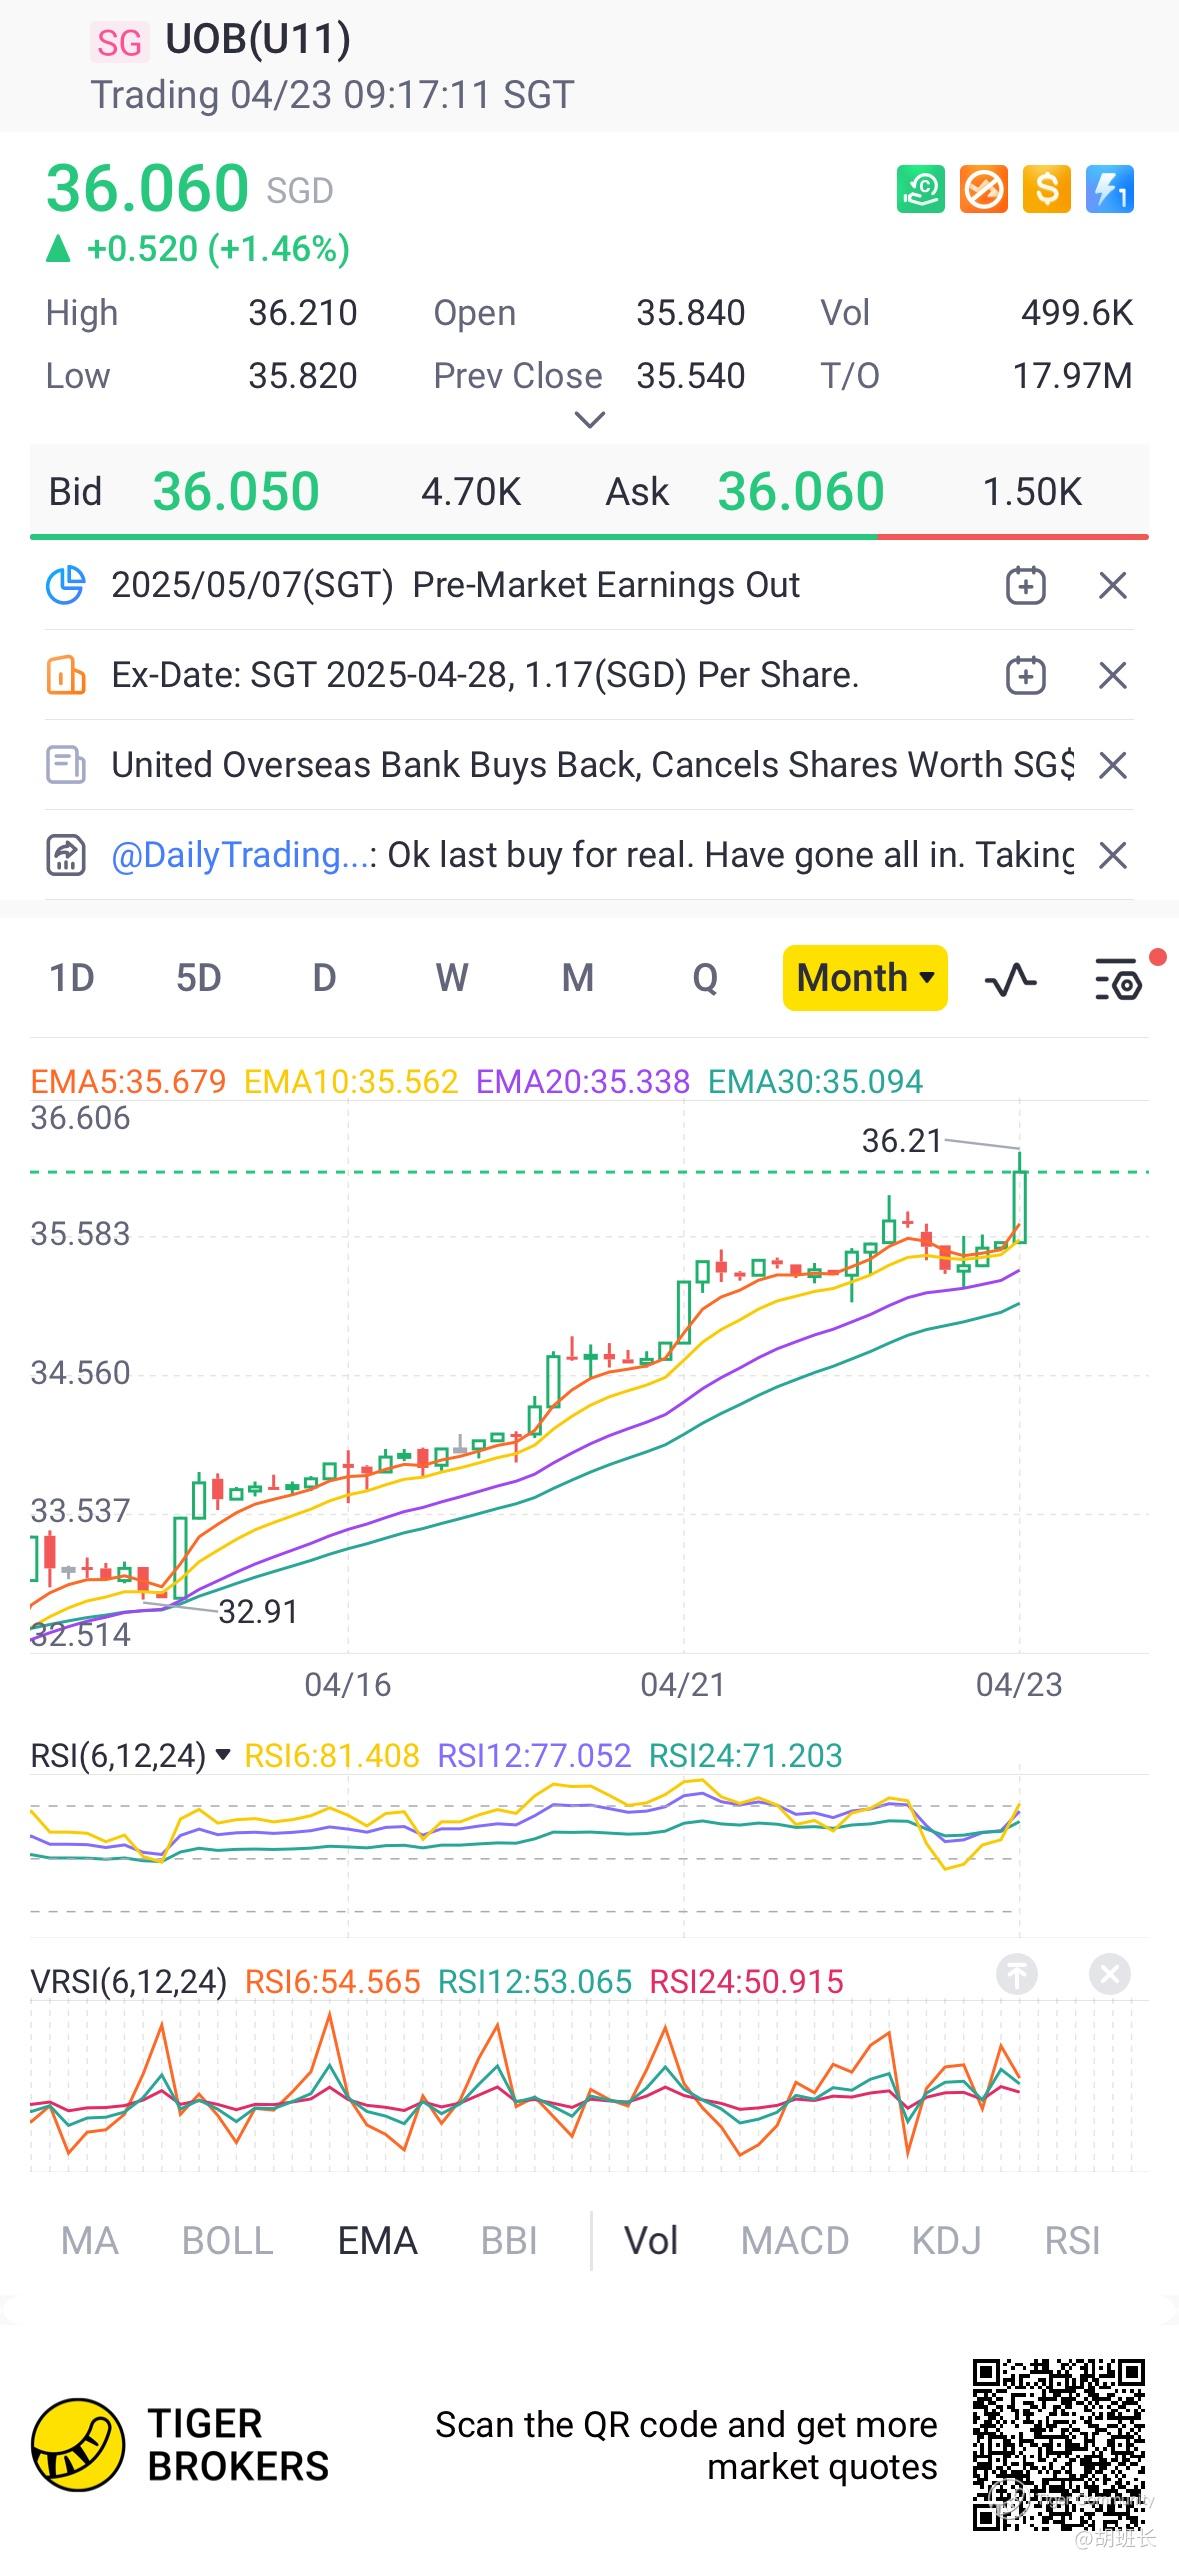Viewport: 1179px width, 2565px height.
Task: Move the VRSI panel to top
Action: (1017, 1974)
